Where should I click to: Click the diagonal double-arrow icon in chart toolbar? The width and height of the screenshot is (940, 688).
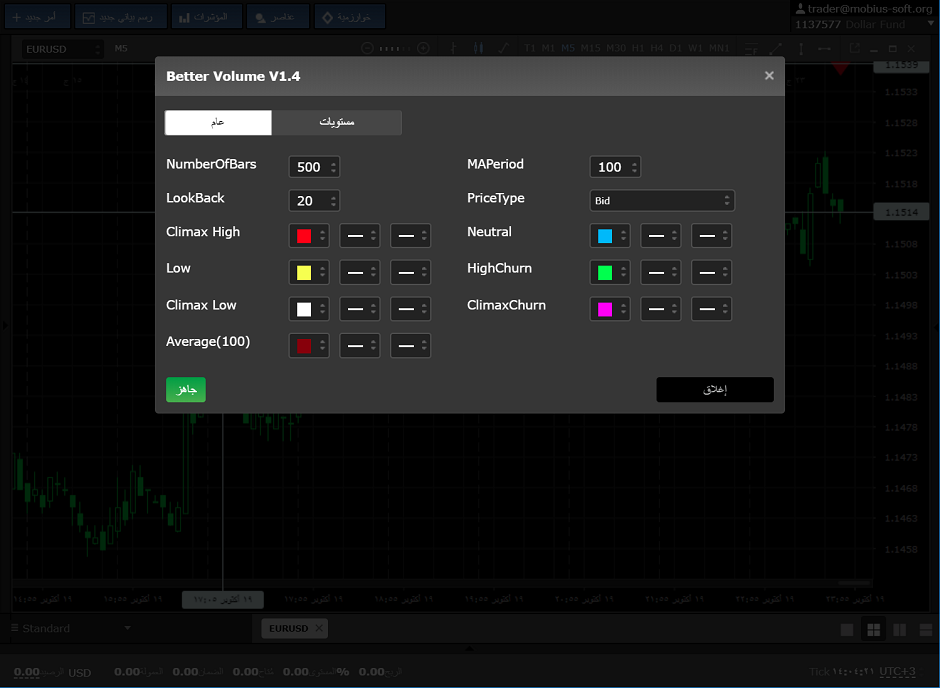[776, 49]
